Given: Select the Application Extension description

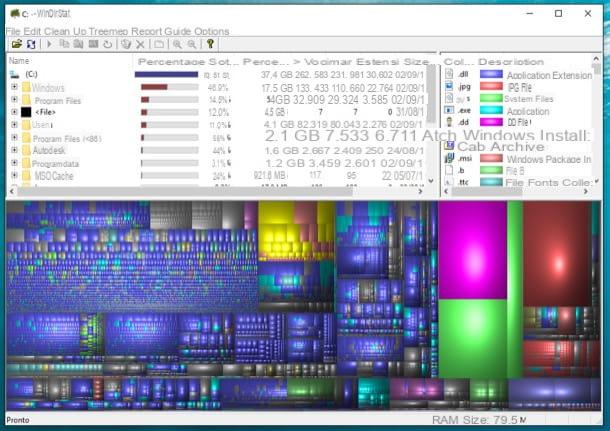Looking at the screenshot, I should point(549,75).
